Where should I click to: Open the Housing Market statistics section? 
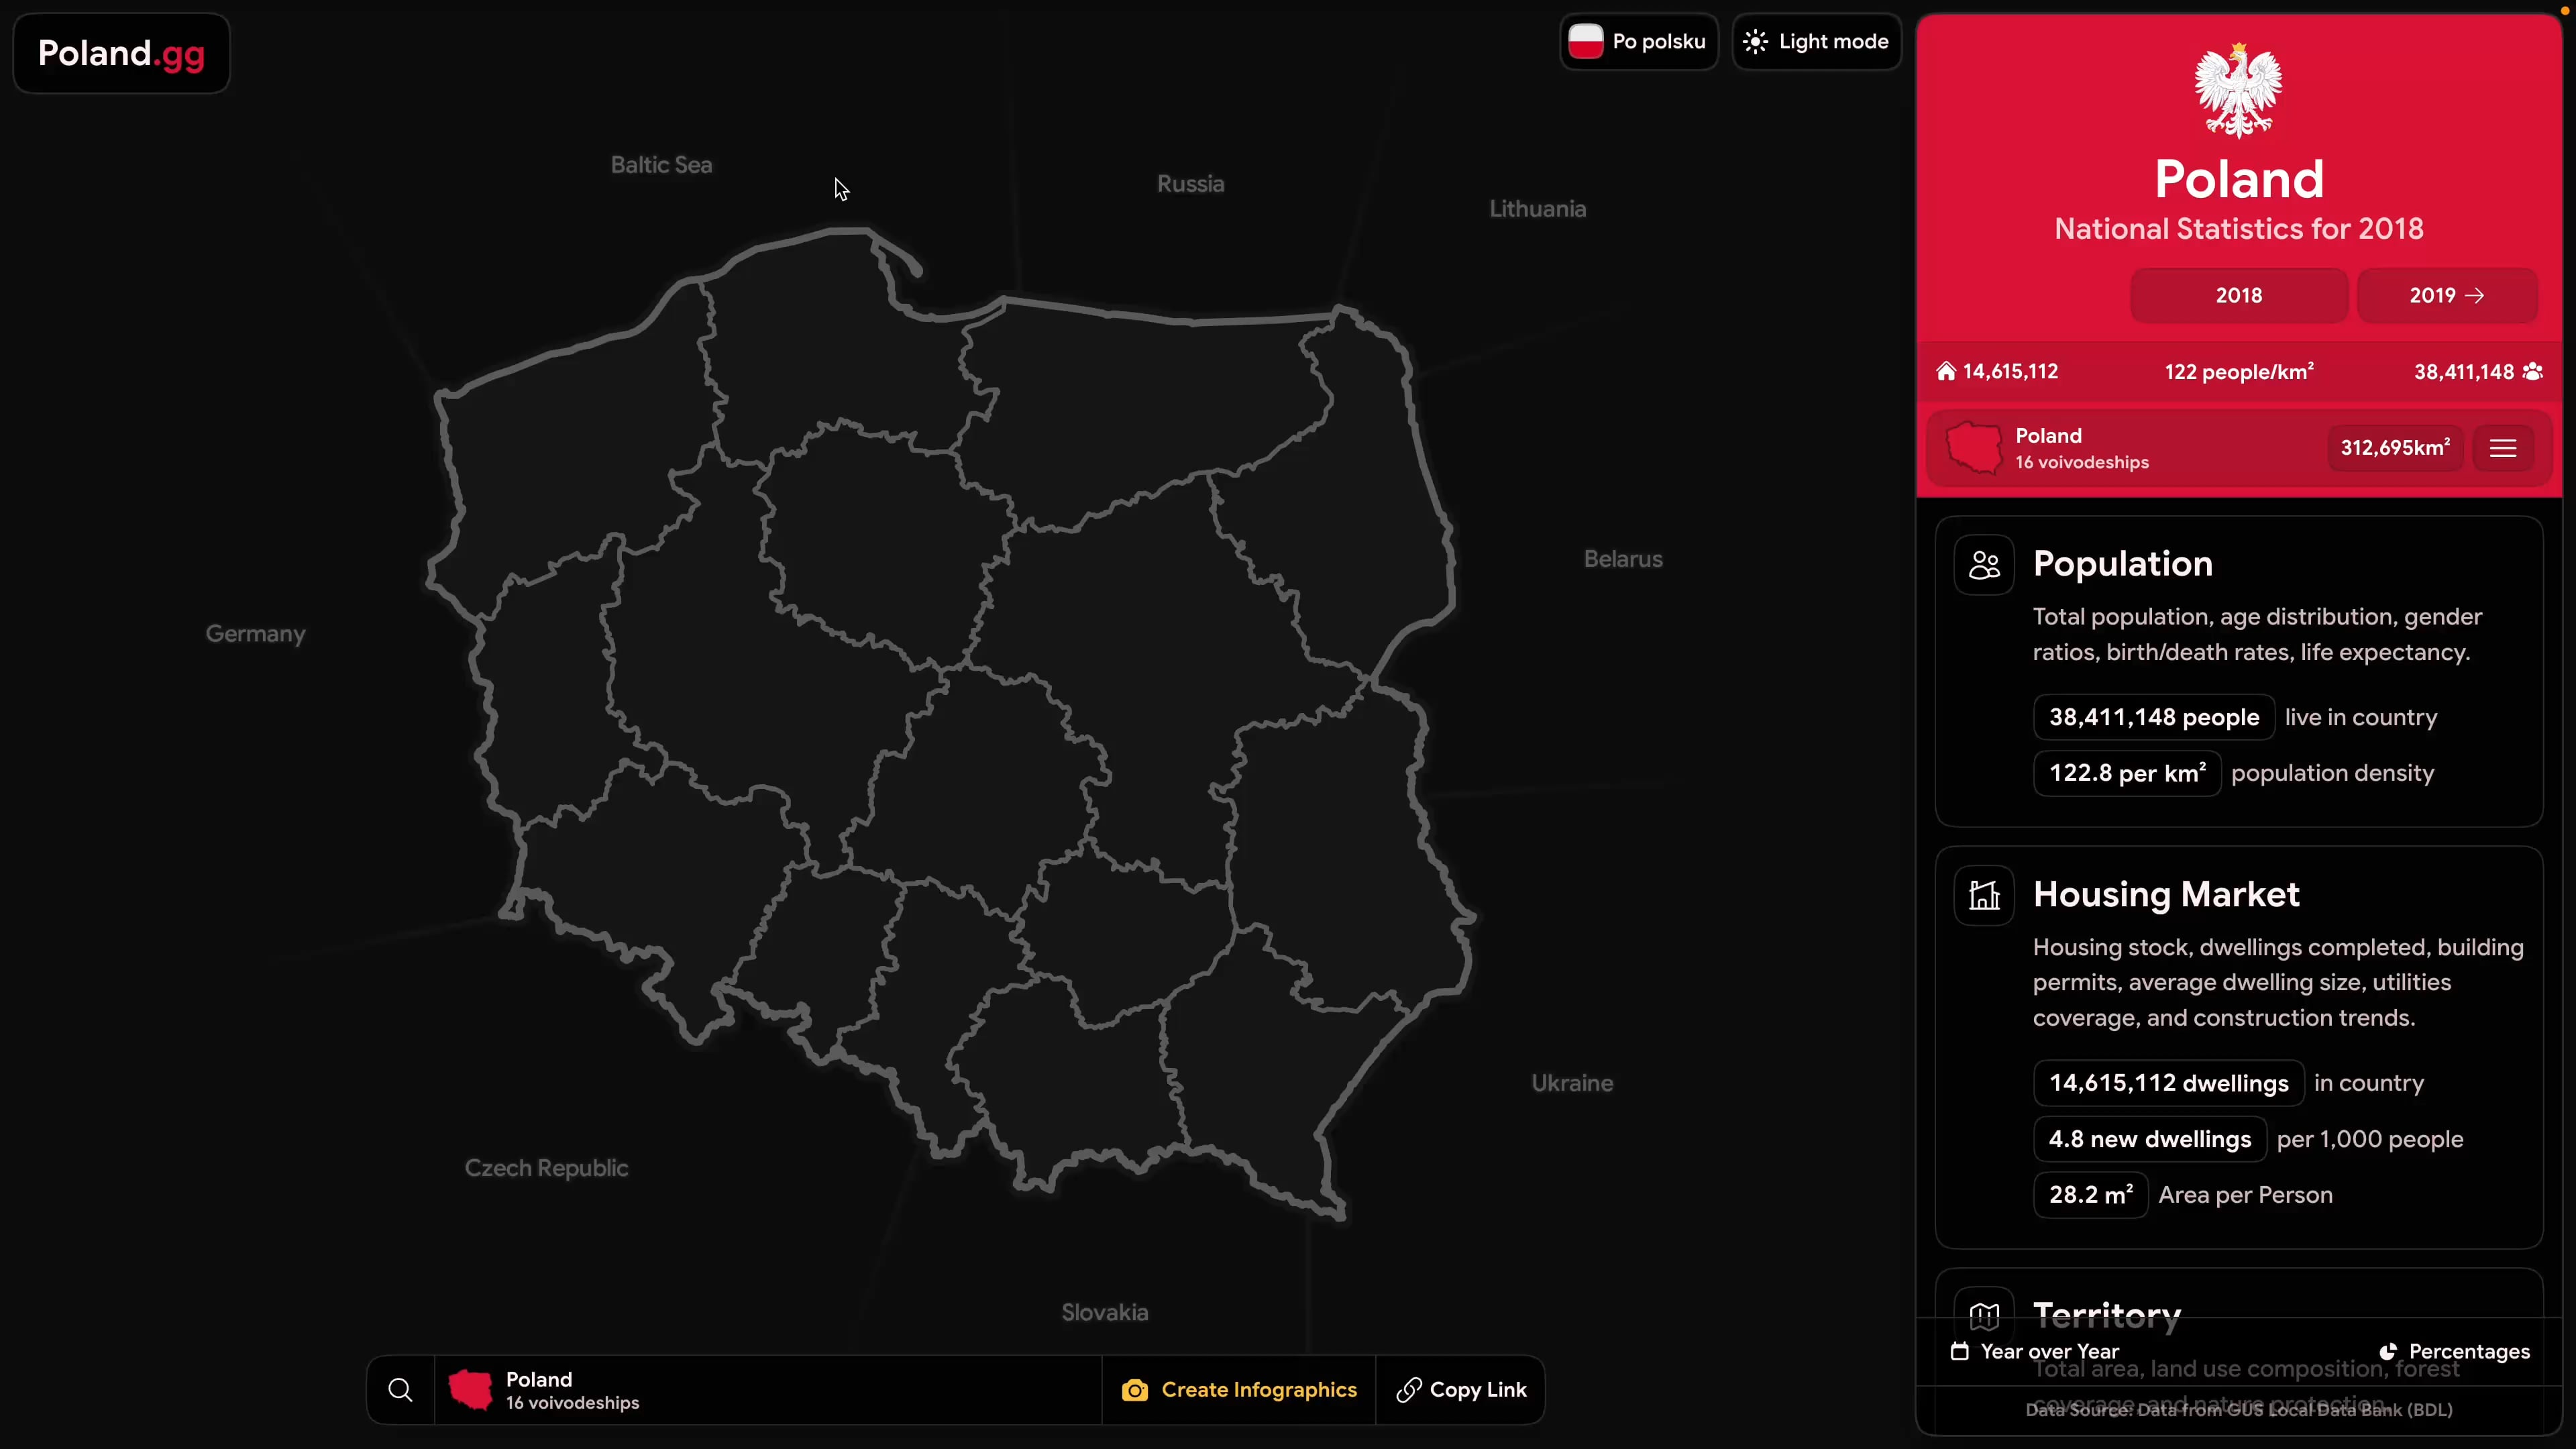[x=2166, y=894]
